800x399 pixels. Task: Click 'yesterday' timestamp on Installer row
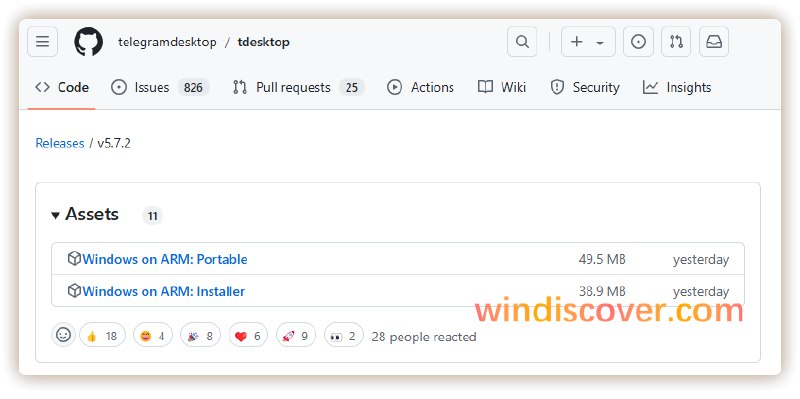[x=701, y=291]
